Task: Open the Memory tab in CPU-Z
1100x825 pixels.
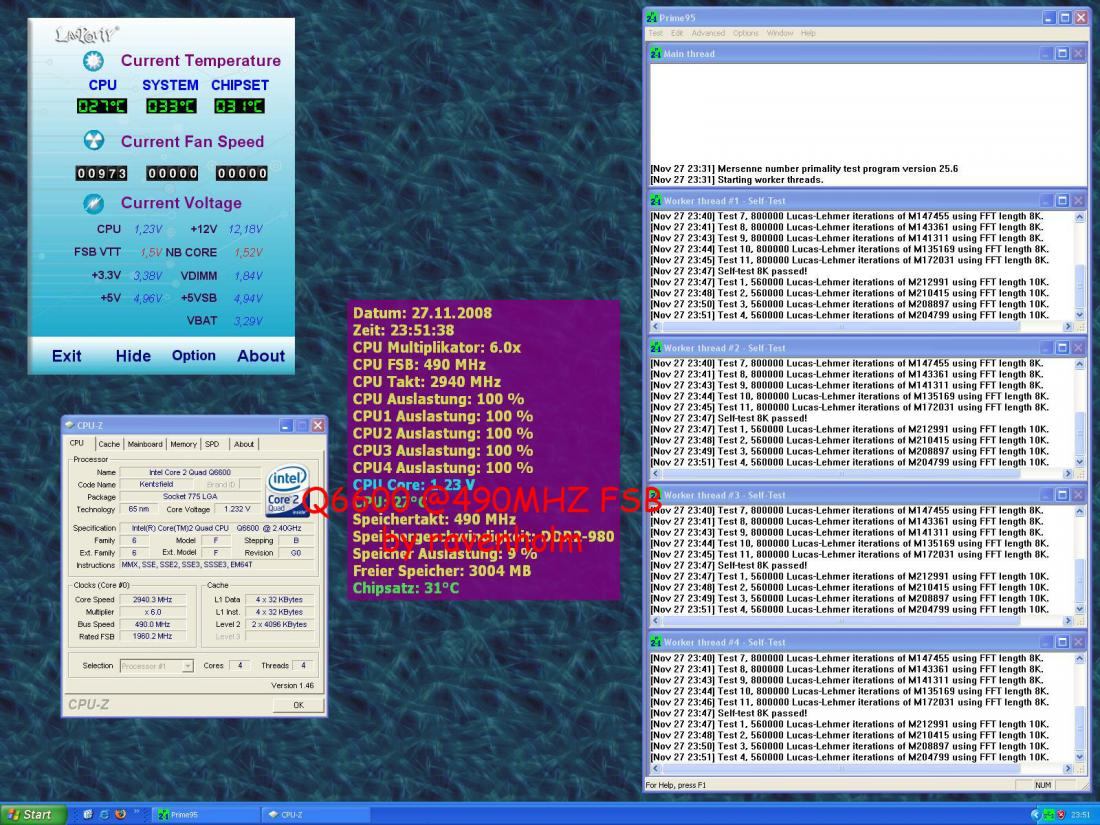Action: click(183, 444)
